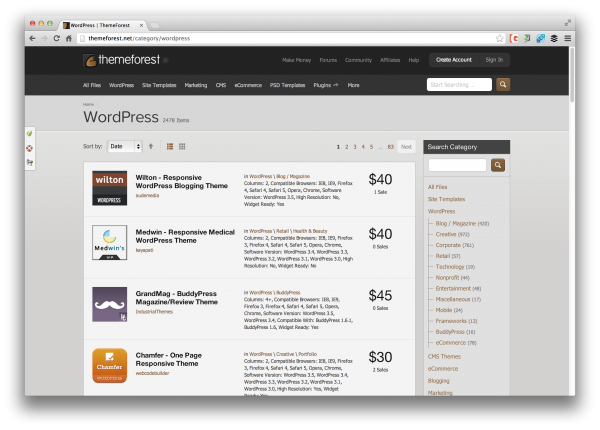Open the browser home icon
The height and width of the screenshot is (430, 600).
coord(69,38)
